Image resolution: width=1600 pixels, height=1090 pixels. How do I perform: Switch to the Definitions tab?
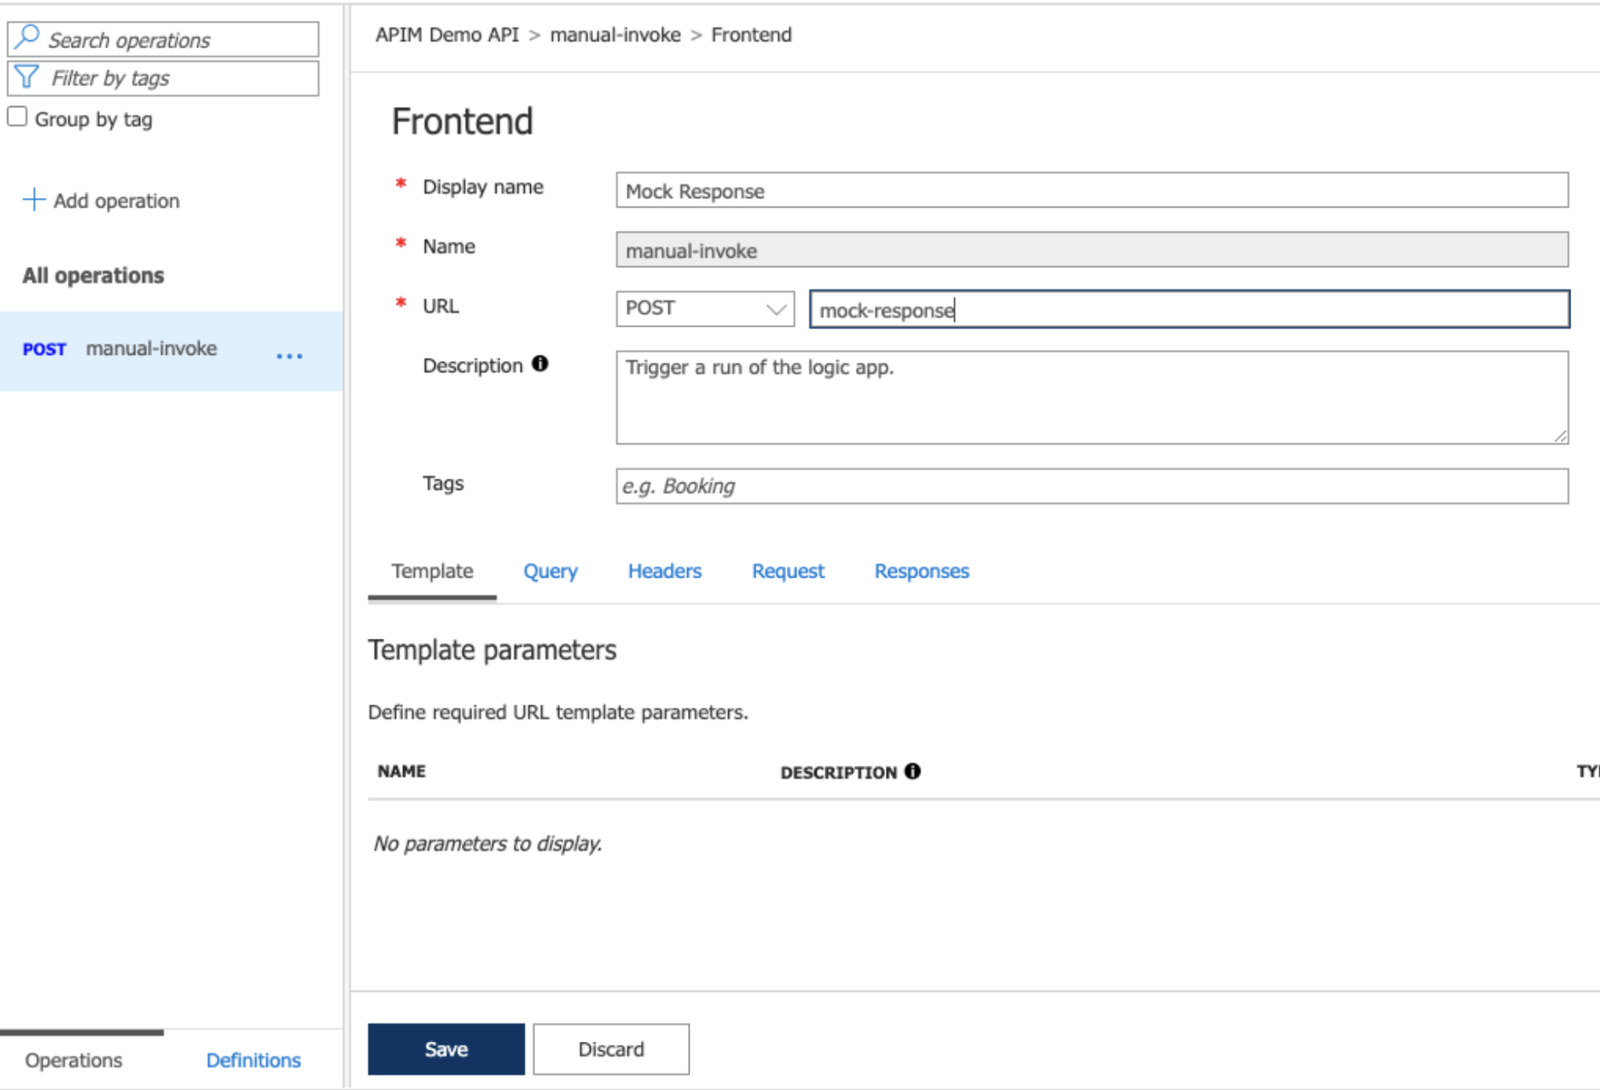253,1060
